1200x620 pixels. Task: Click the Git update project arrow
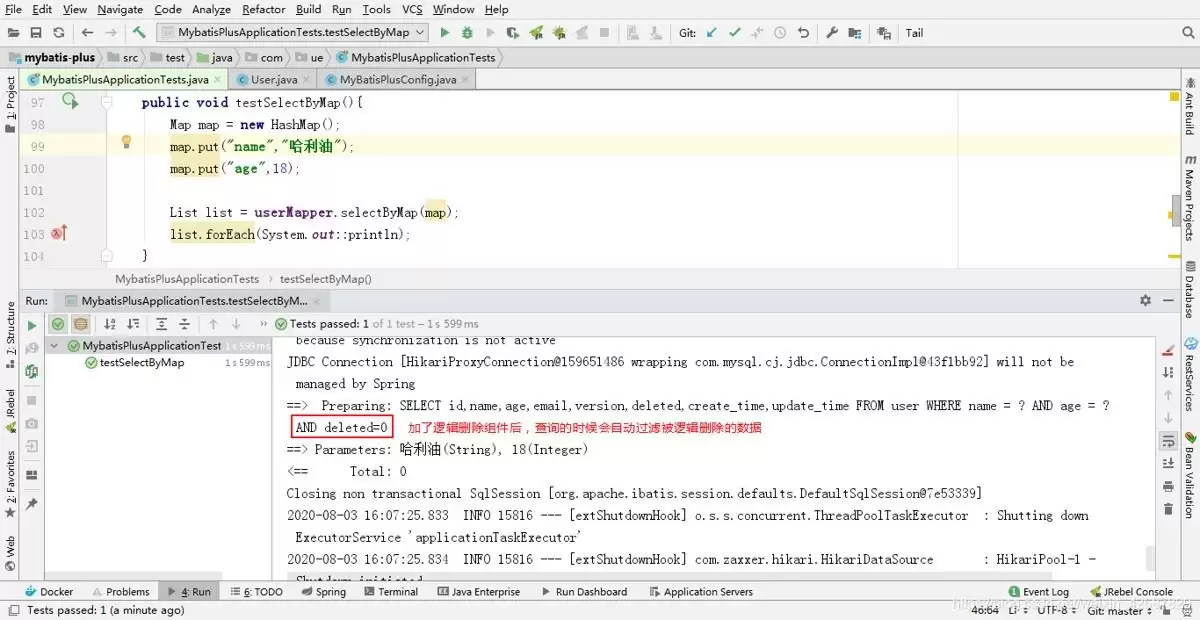click(712, 33)
